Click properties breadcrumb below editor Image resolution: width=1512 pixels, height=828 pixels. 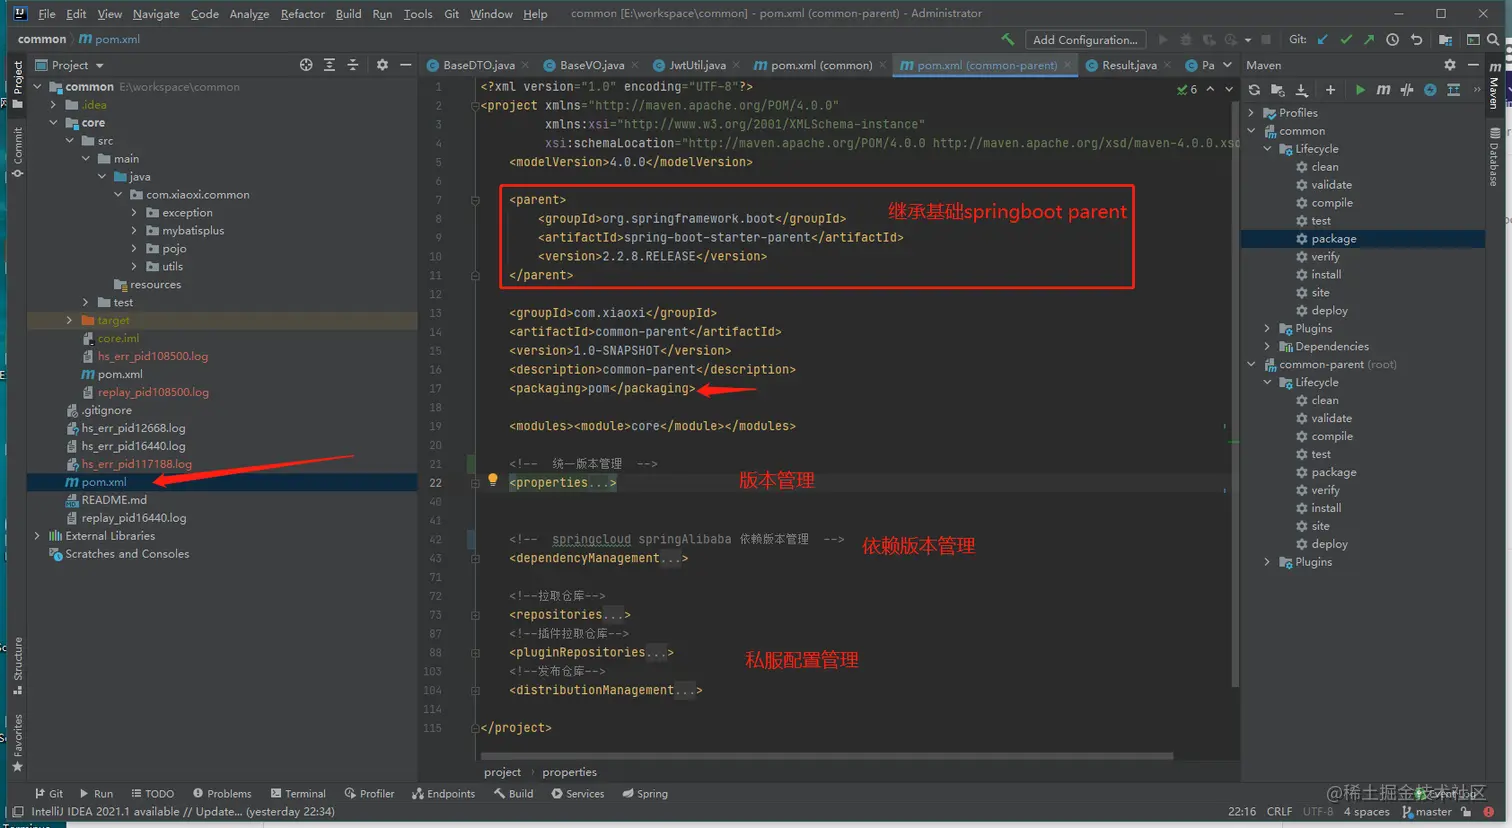tap(569, 772)
